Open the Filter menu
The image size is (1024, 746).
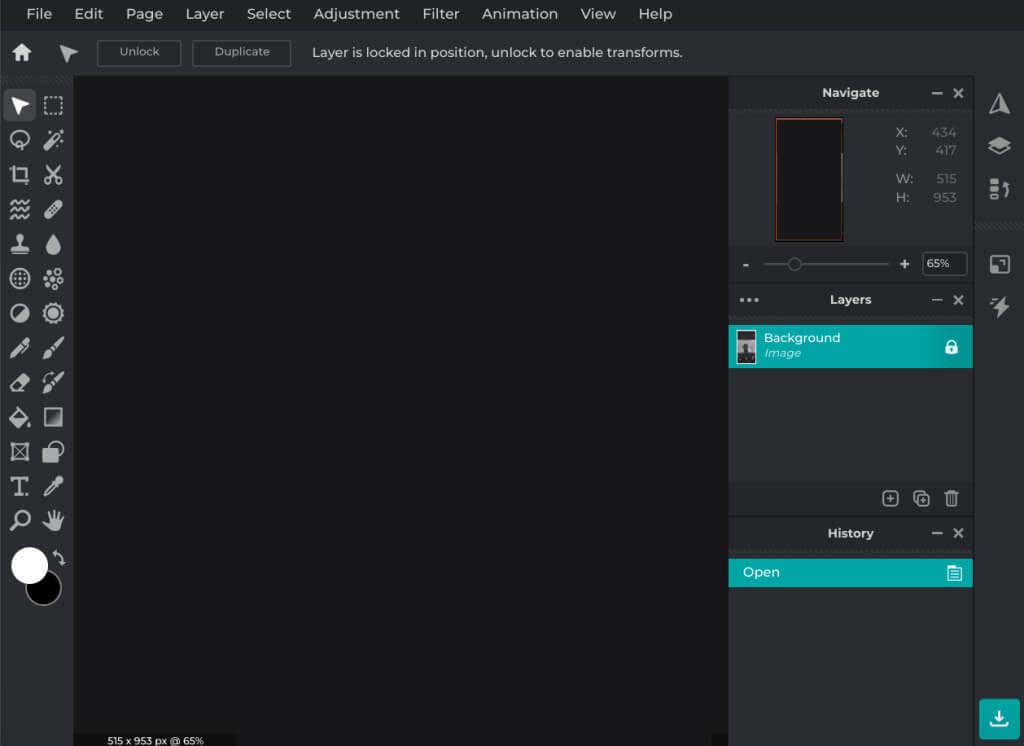pos(441,14)
